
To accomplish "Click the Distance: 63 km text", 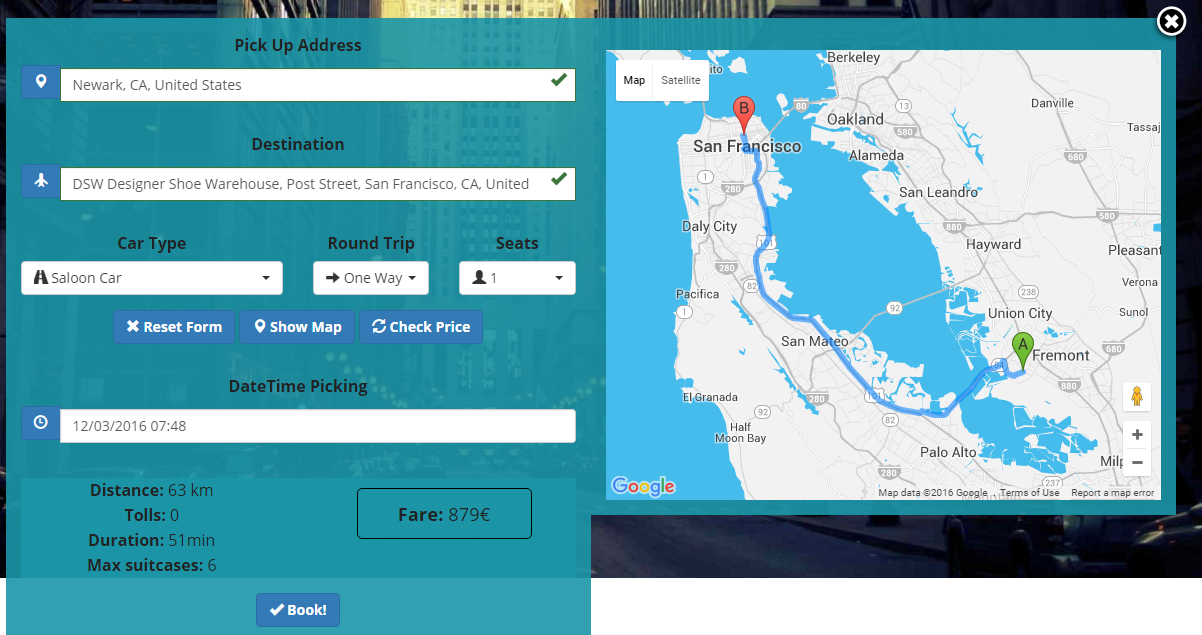I will coord(151,490).
